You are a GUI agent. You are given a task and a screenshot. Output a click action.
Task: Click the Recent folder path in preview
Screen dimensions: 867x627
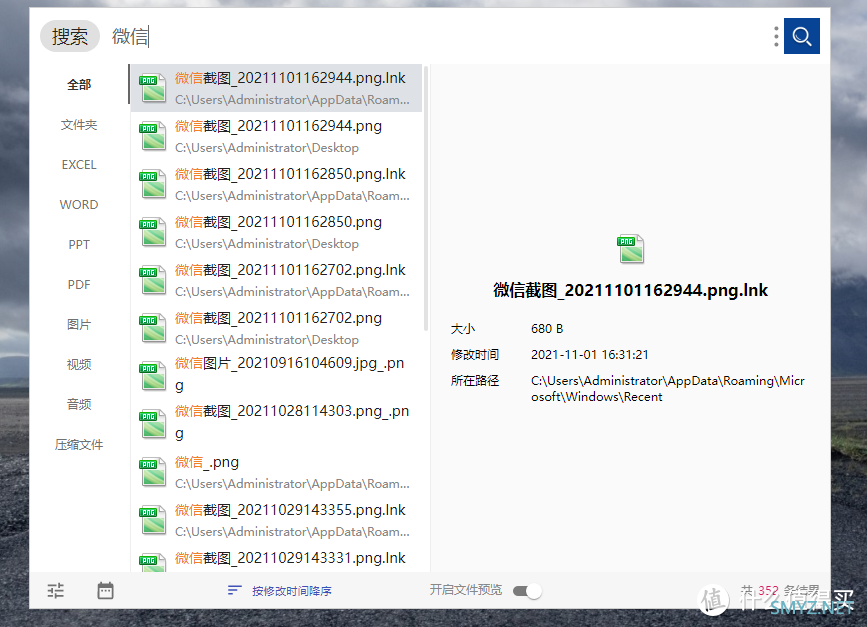point(667,389)
